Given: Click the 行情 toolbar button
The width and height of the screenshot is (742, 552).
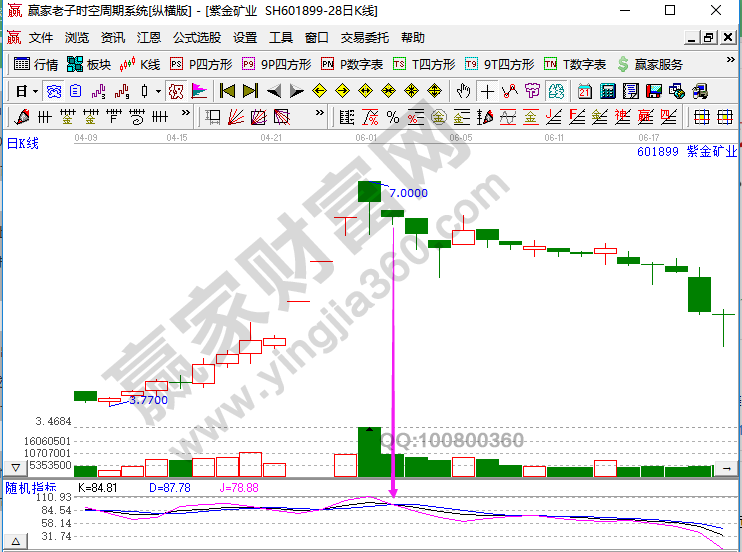Looking at the screenshot, I should 36,64.
